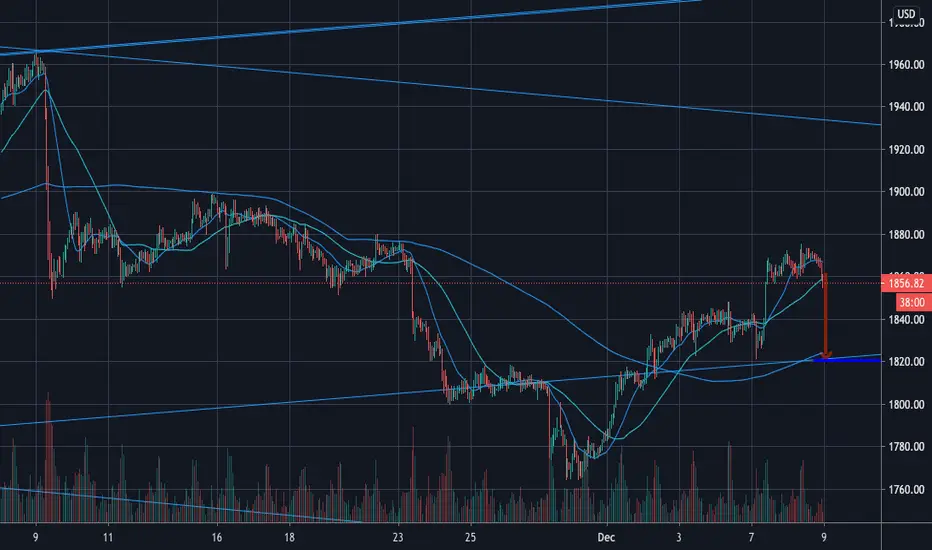Click the Dec label on time axis
Image resolution: width=932 pixels, height=550 pixels.
click(x=606, y=538)
